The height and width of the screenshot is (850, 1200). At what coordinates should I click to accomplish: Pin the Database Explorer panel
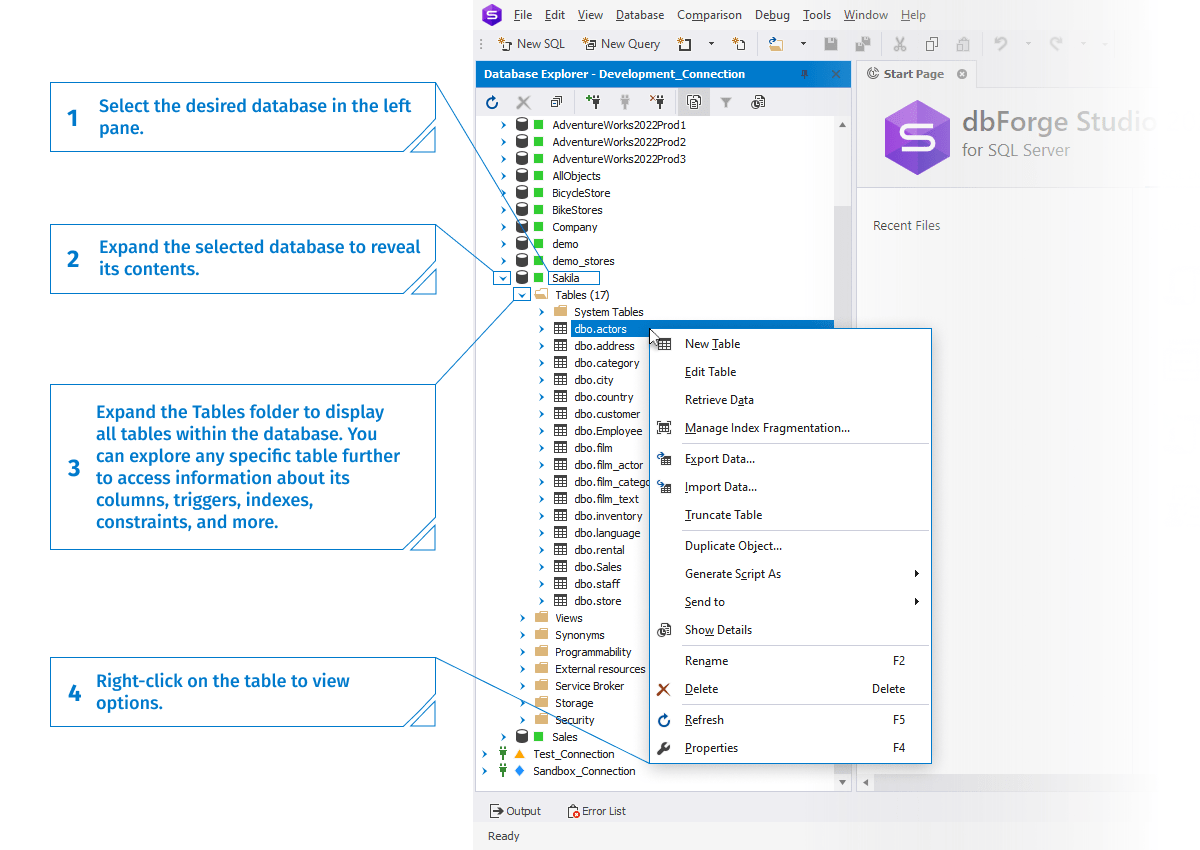point(805,74)
